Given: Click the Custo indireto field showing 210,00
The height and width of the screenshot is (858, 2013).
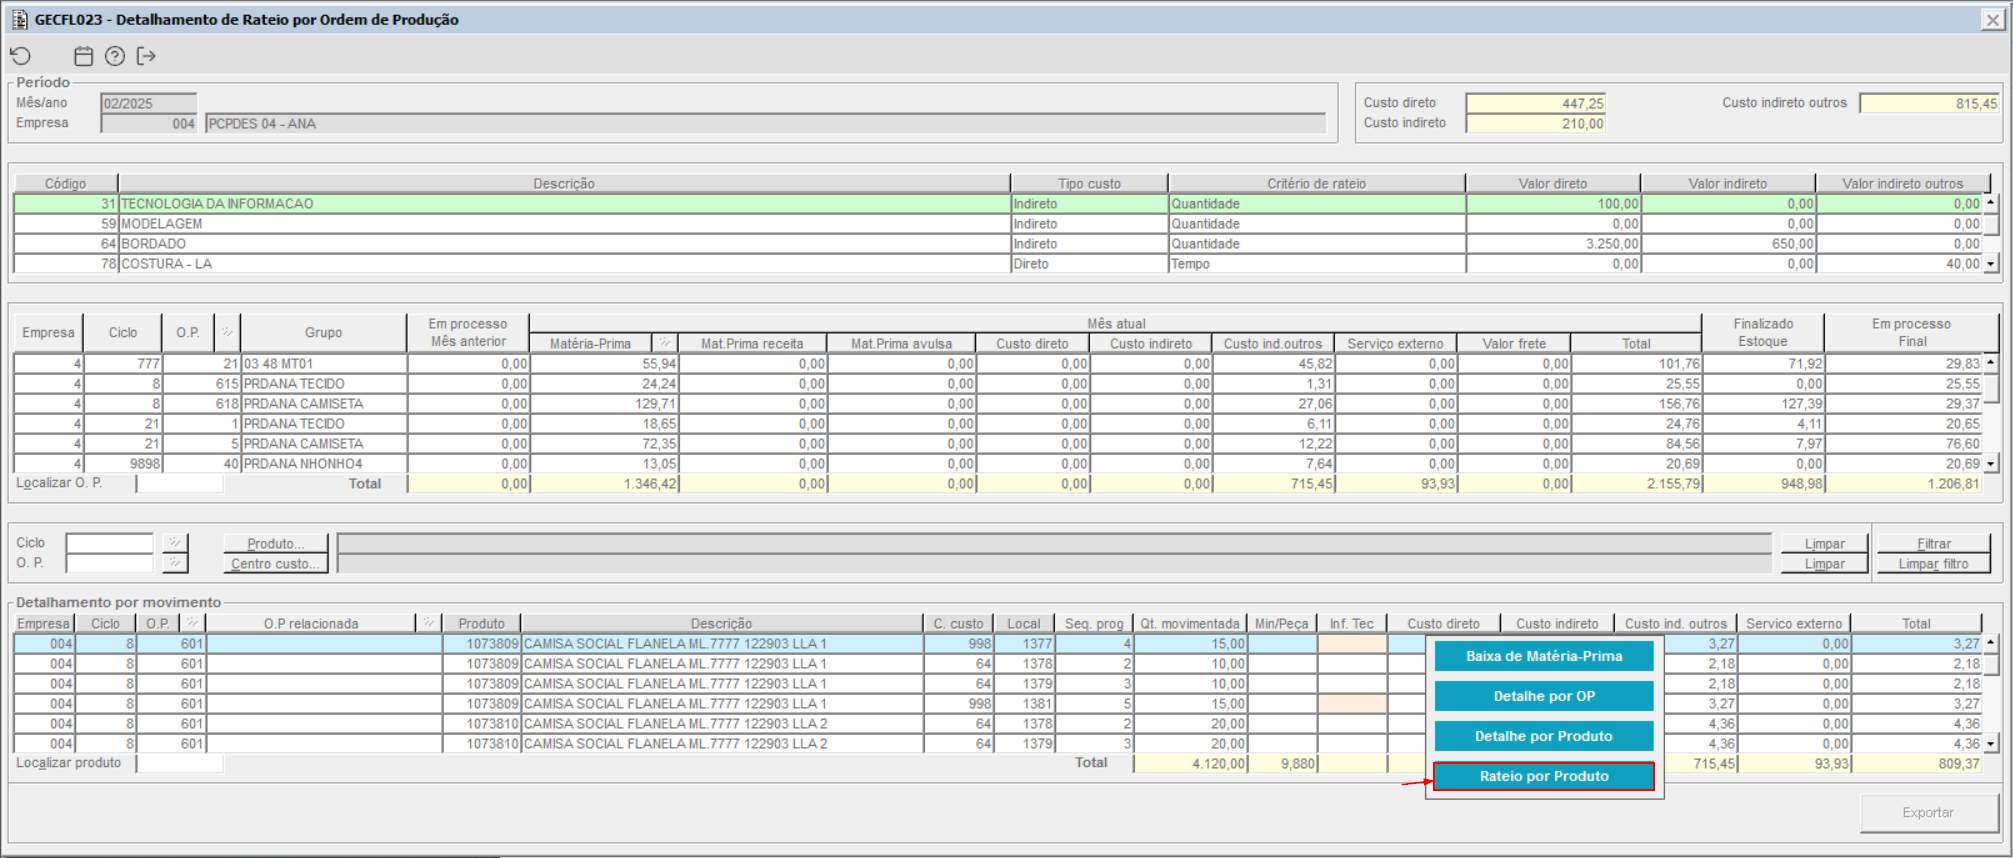Looking at the screenshot, I should (1535, 123).
